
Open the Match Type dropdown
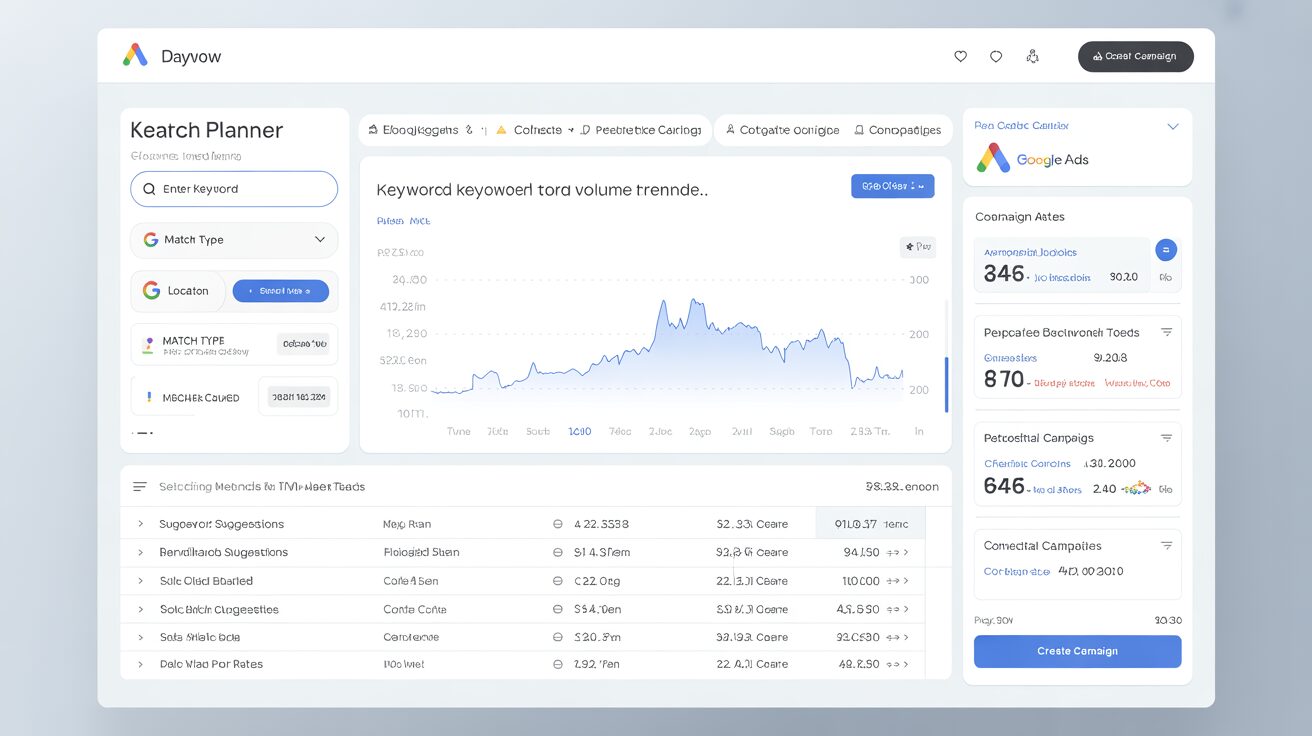click(x=234, y=240)
